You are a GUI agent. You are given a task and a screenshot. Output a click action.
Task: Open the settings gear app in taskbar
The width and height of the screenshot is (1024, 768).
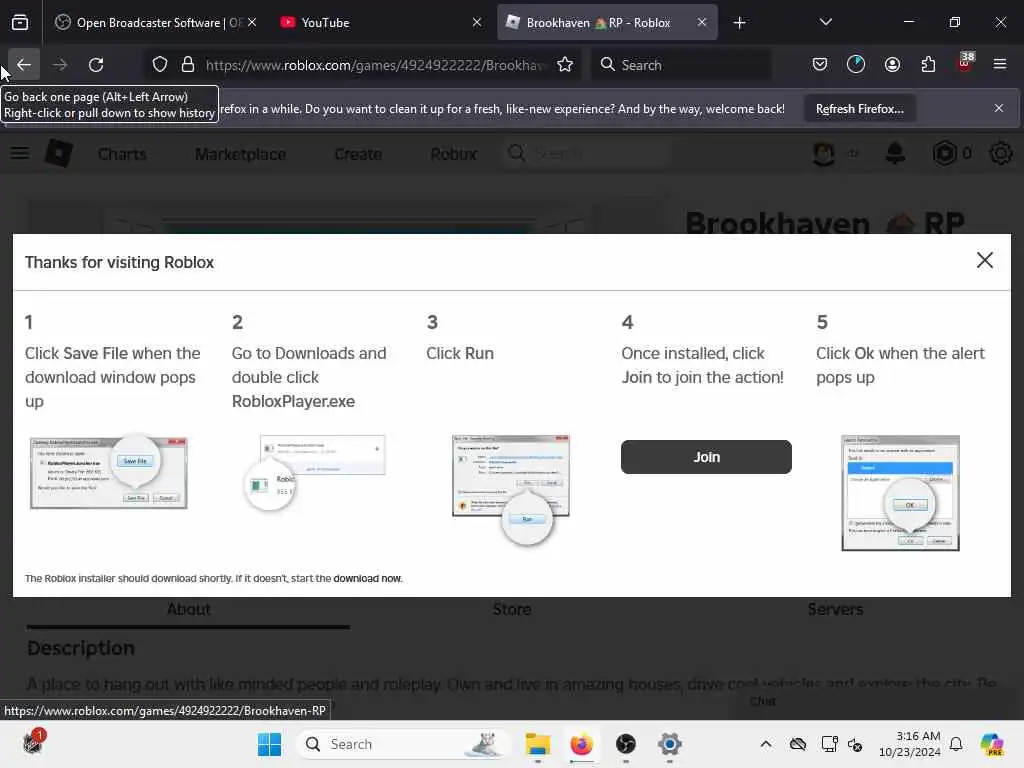pos(669,744)
